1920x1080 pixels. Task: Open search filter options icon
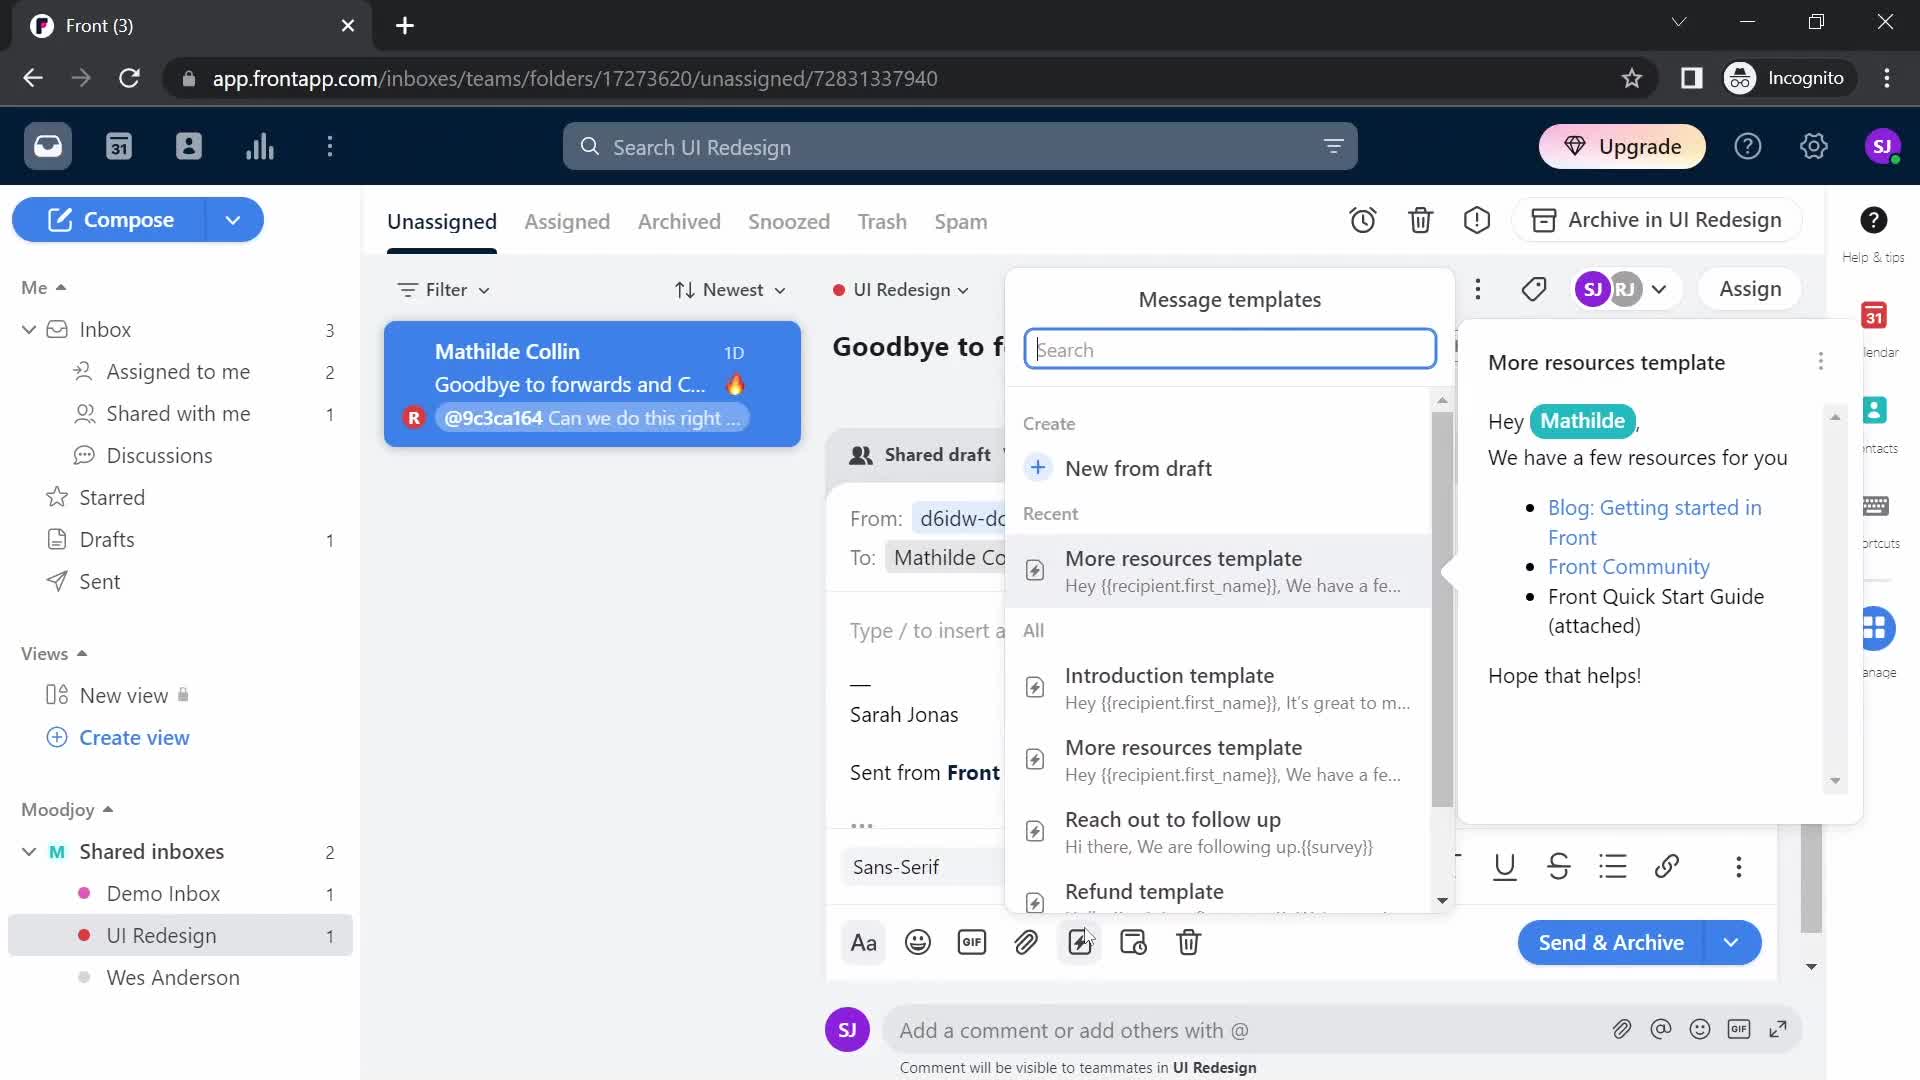(1333, 147)
